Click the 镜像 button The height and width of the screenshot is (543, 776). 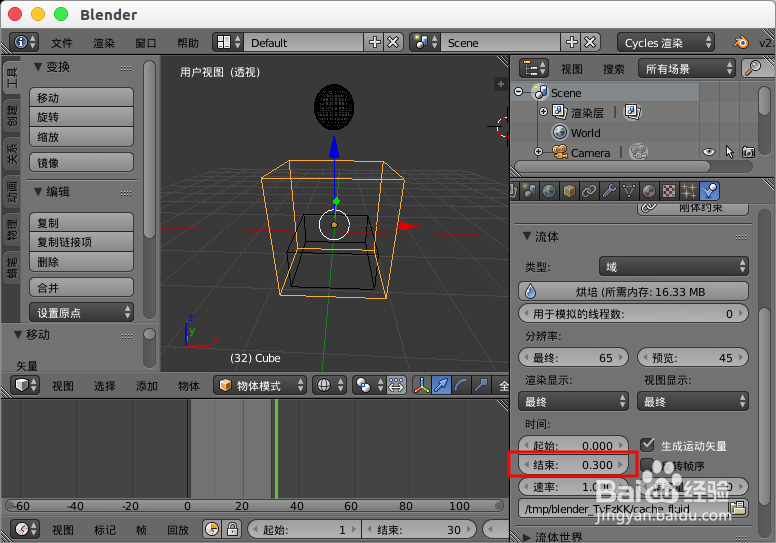click(x=82, y=162)
